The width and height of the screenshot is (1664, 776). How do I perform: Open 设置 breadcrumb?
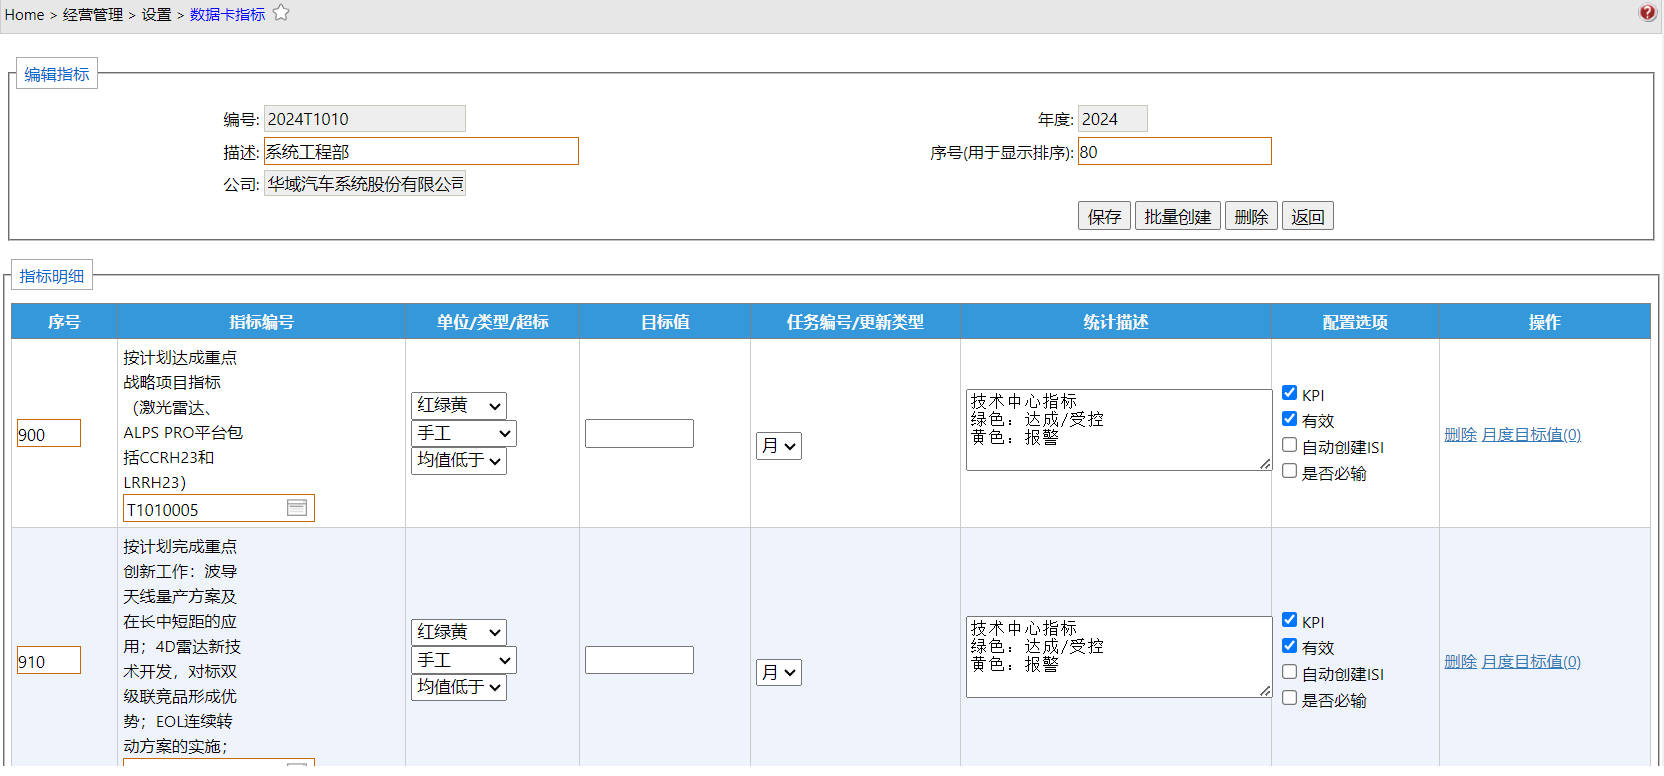(156, 15)
